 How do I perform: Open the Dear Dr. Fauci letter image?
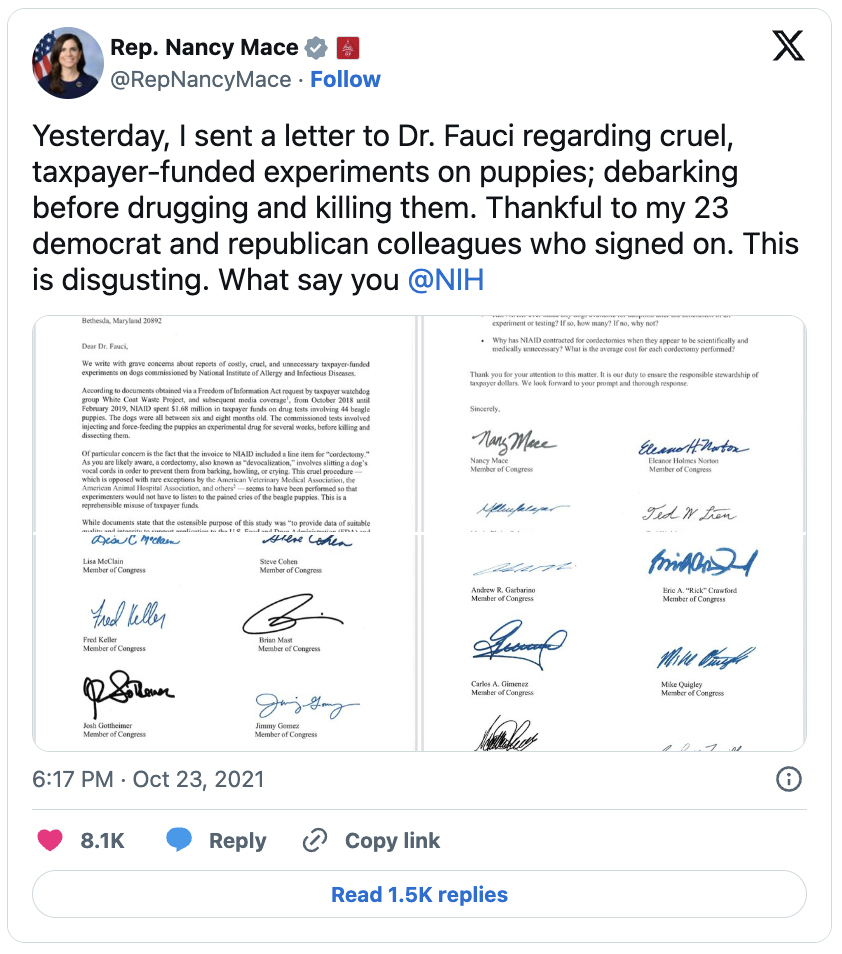tap(224, 423)
